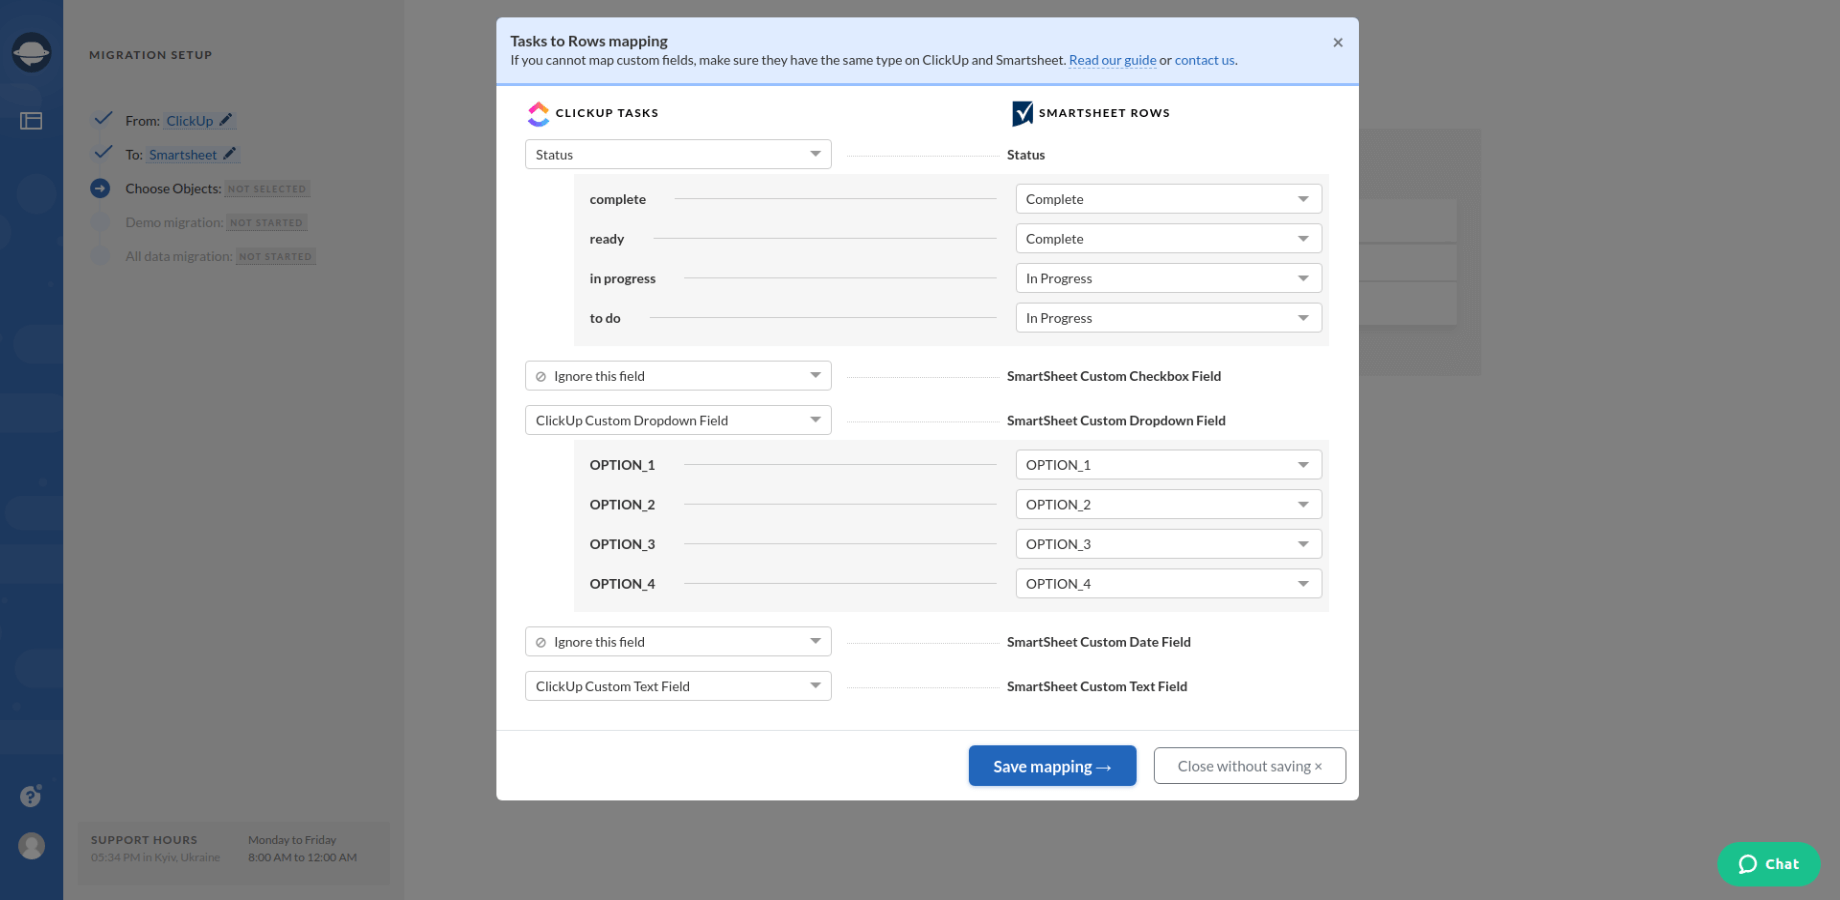The width and height of the screenshot is (1840, 900).
Task: Close the Tasks to Rows mapping dialog
Action: coord(1337,42)
